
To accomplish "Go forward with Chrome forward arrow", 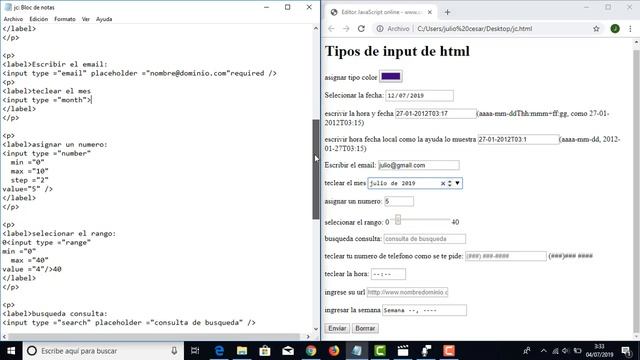I will pyautogui.click(x=346, y=29).
